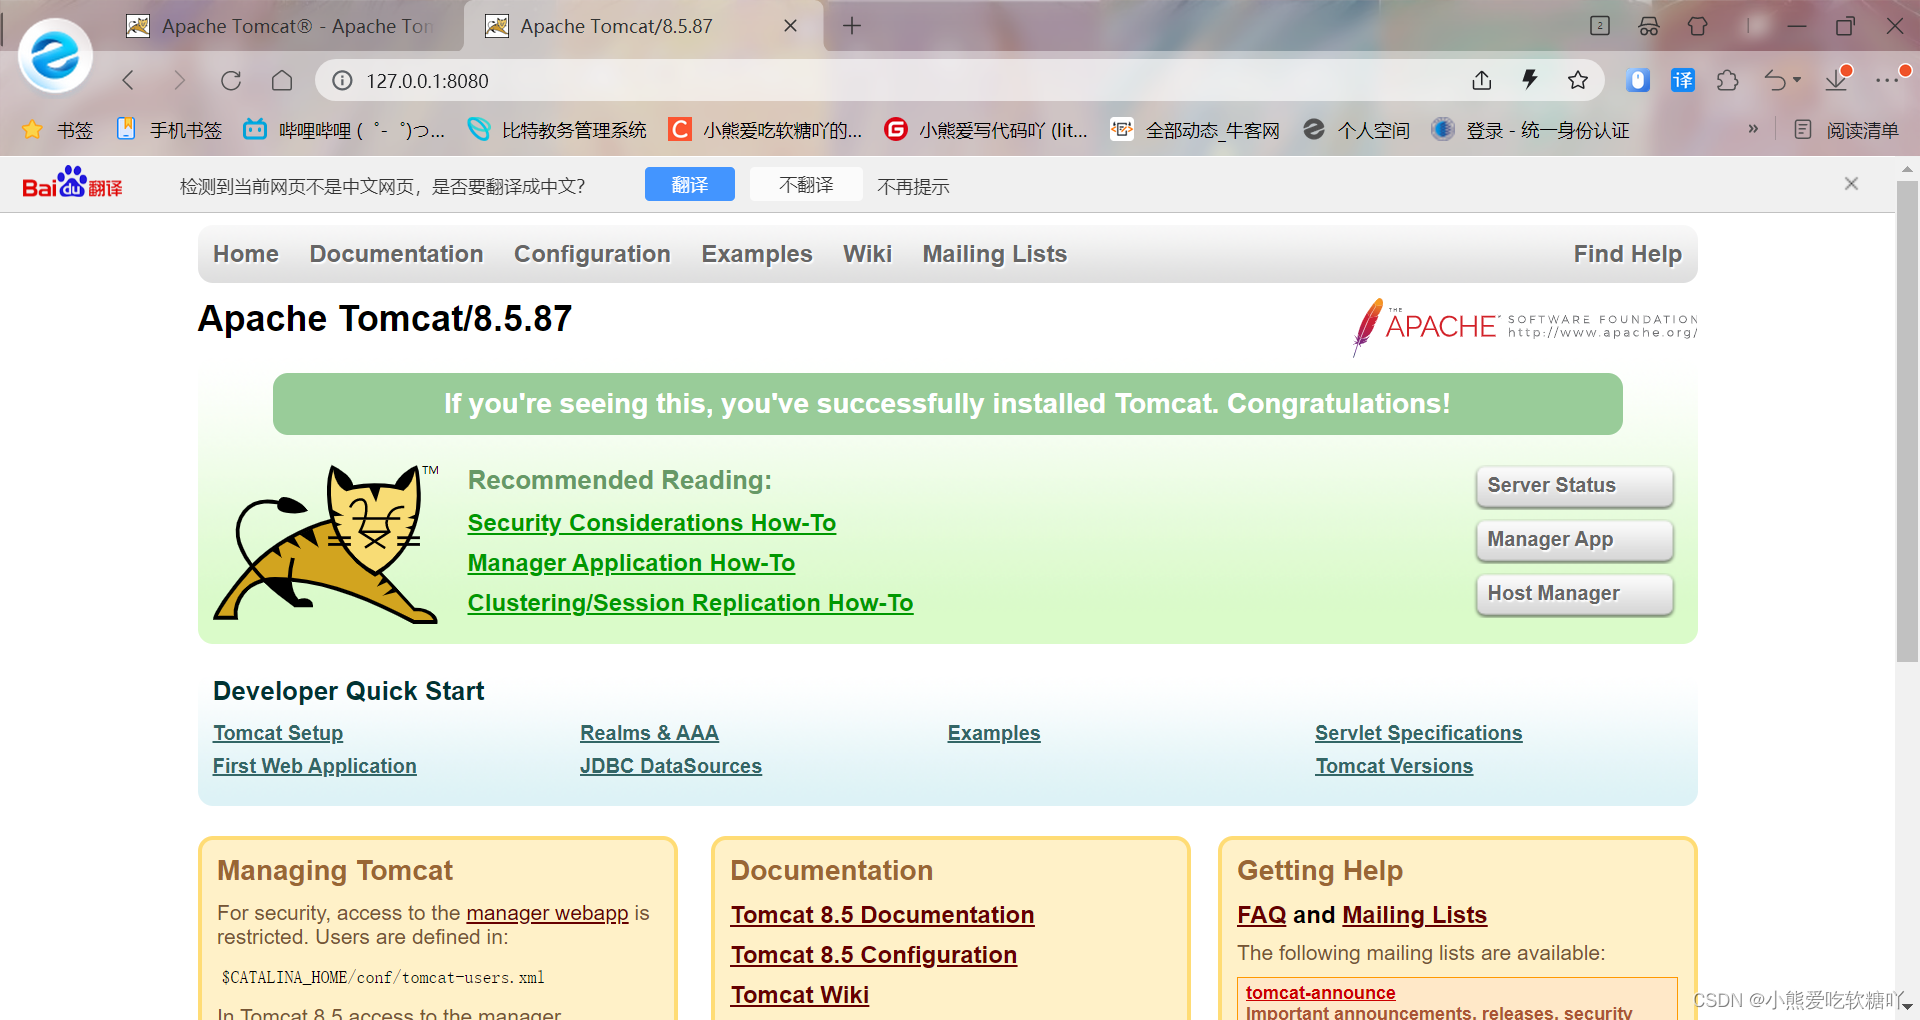Open Manager Application How-To link

[x=631, y=563]
